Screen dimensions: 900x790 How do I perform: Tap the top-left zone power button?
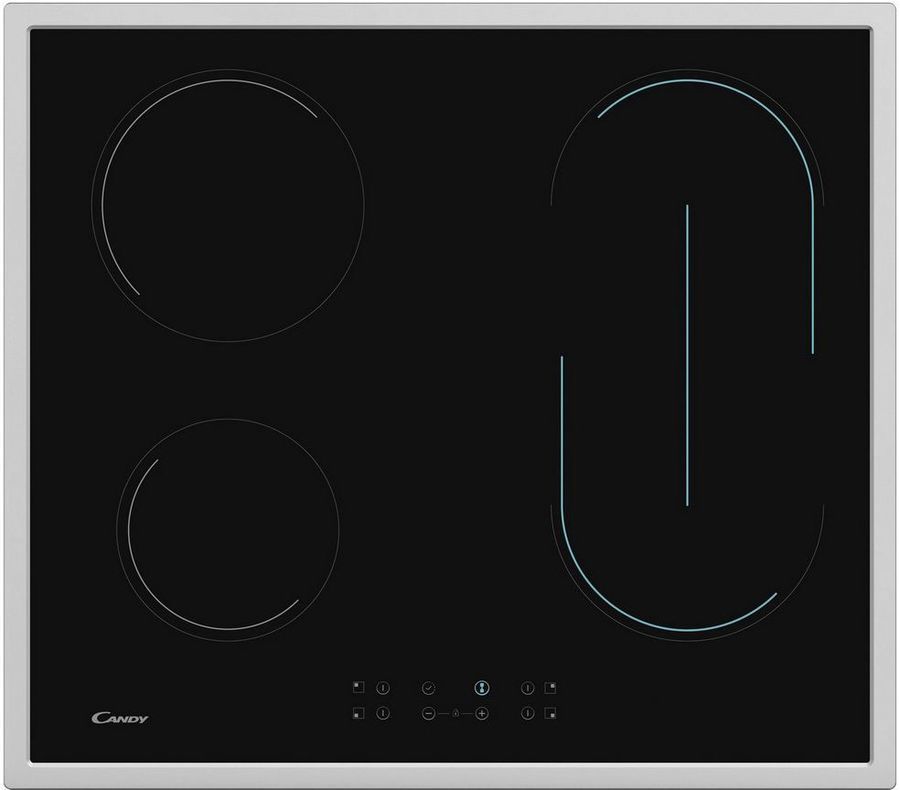pos(383,687)
